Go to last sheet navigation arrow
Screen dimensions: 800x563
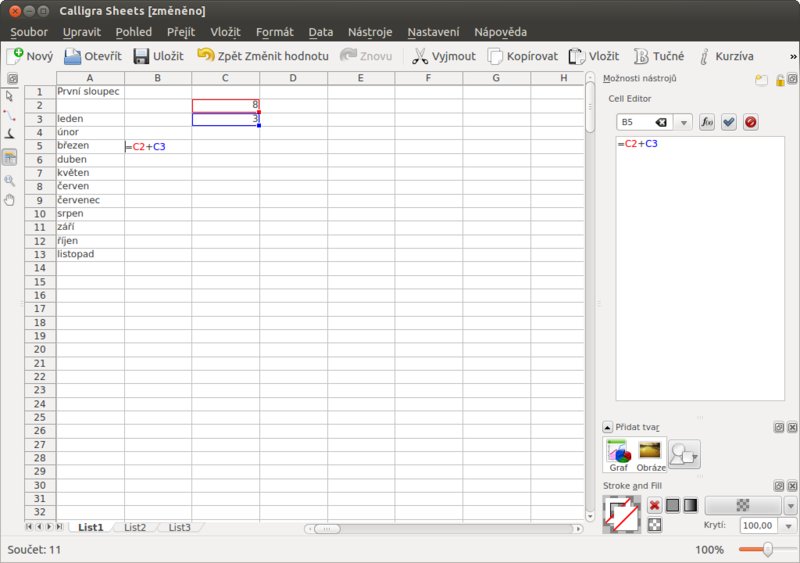[59, 526]
